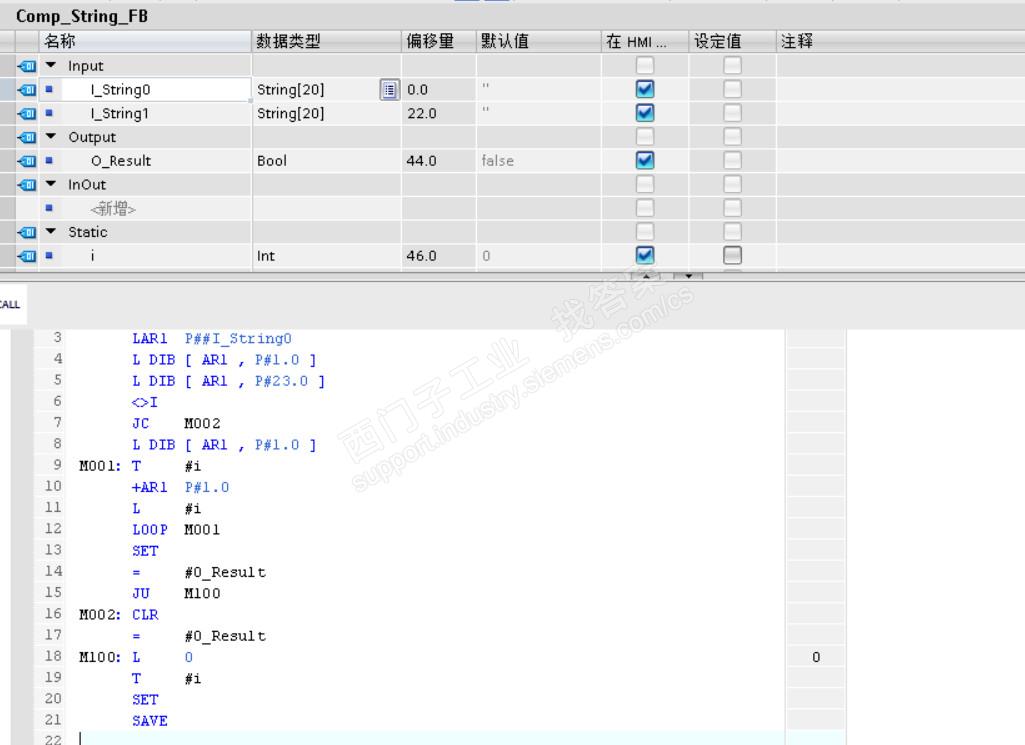Click the blue parameter marker beside I_String0
This screenshot has height=745, width=1025.
click(x=49, y=89)
